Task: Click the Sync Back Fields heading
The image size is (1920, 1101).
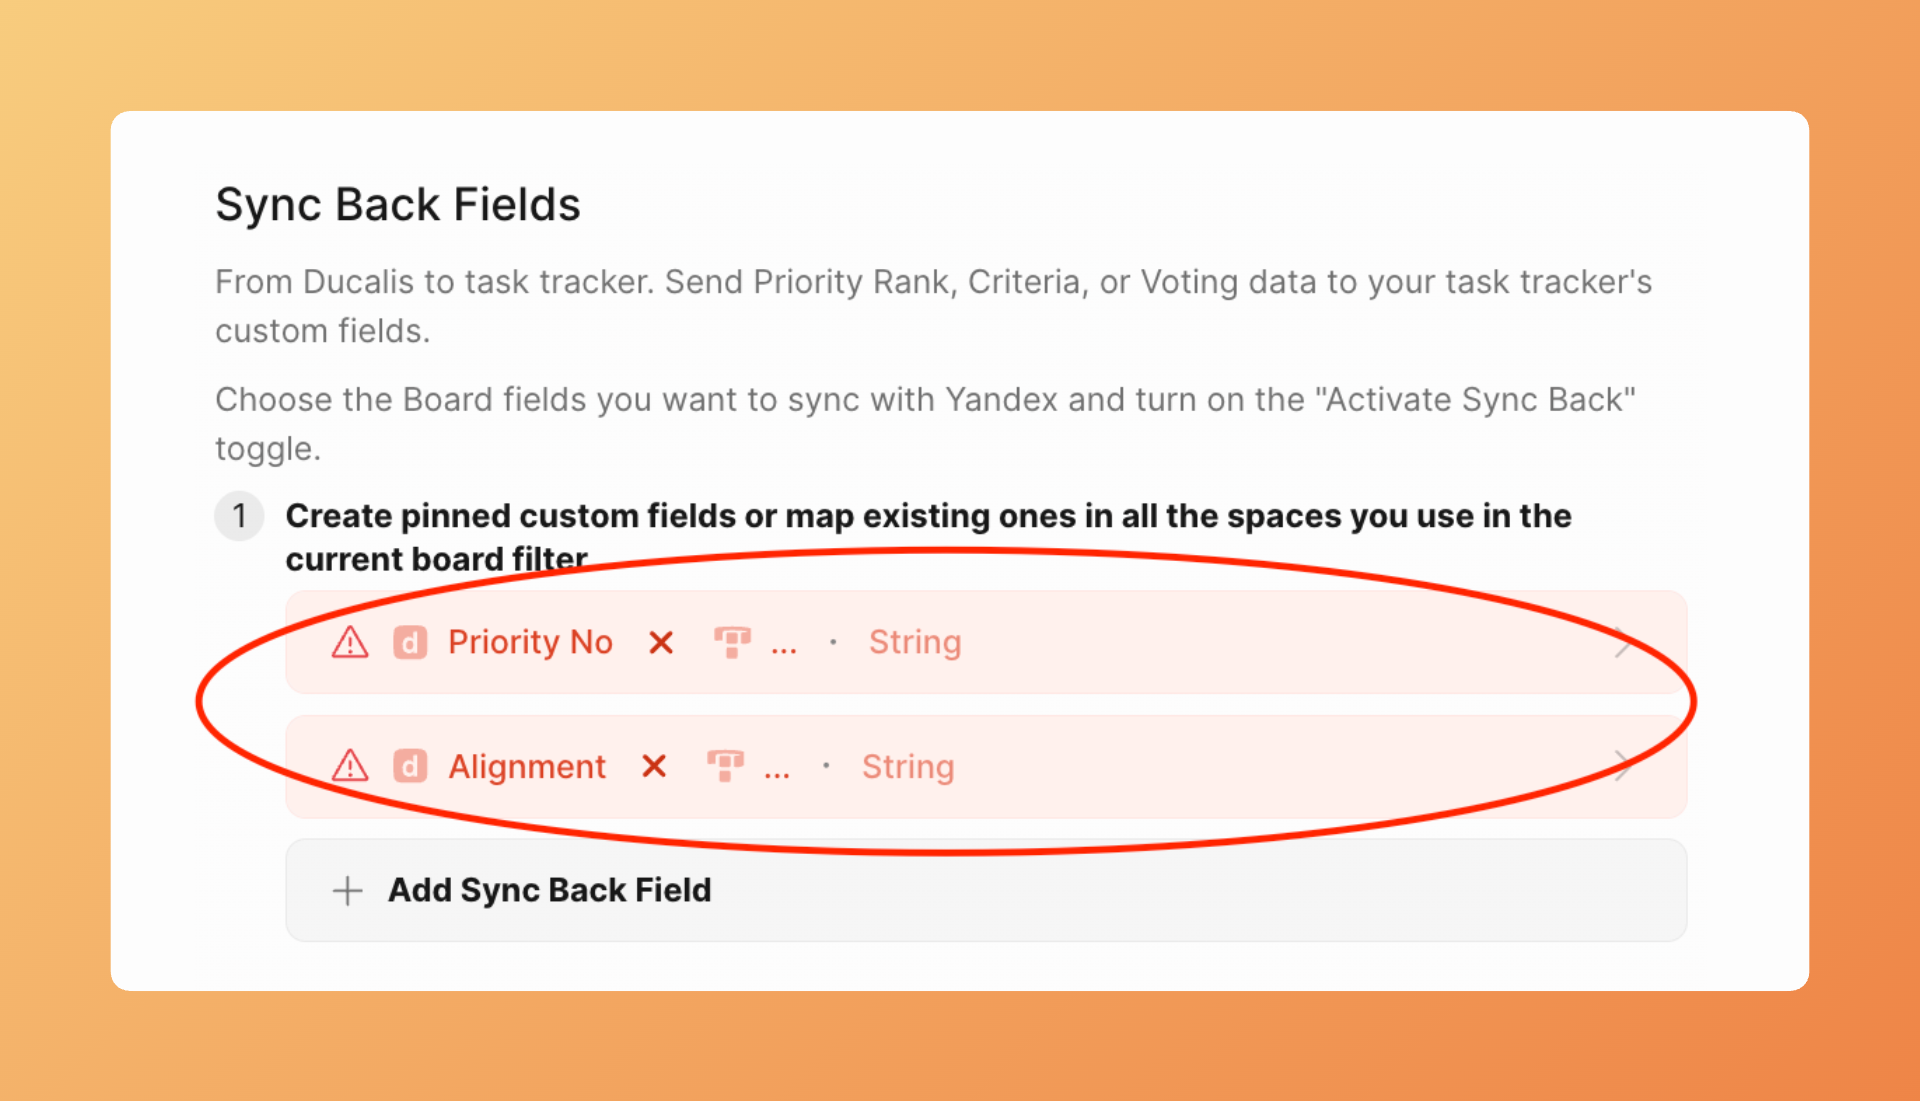Action: point(398,205)
